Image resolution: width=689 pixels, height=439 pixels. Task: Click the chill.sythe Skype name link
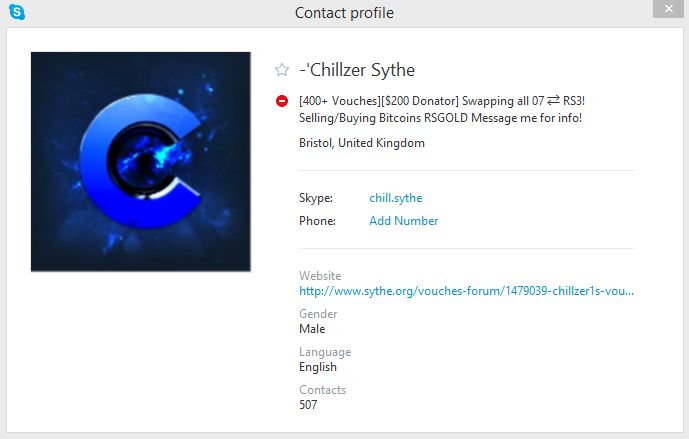click(x=395, y=198)
